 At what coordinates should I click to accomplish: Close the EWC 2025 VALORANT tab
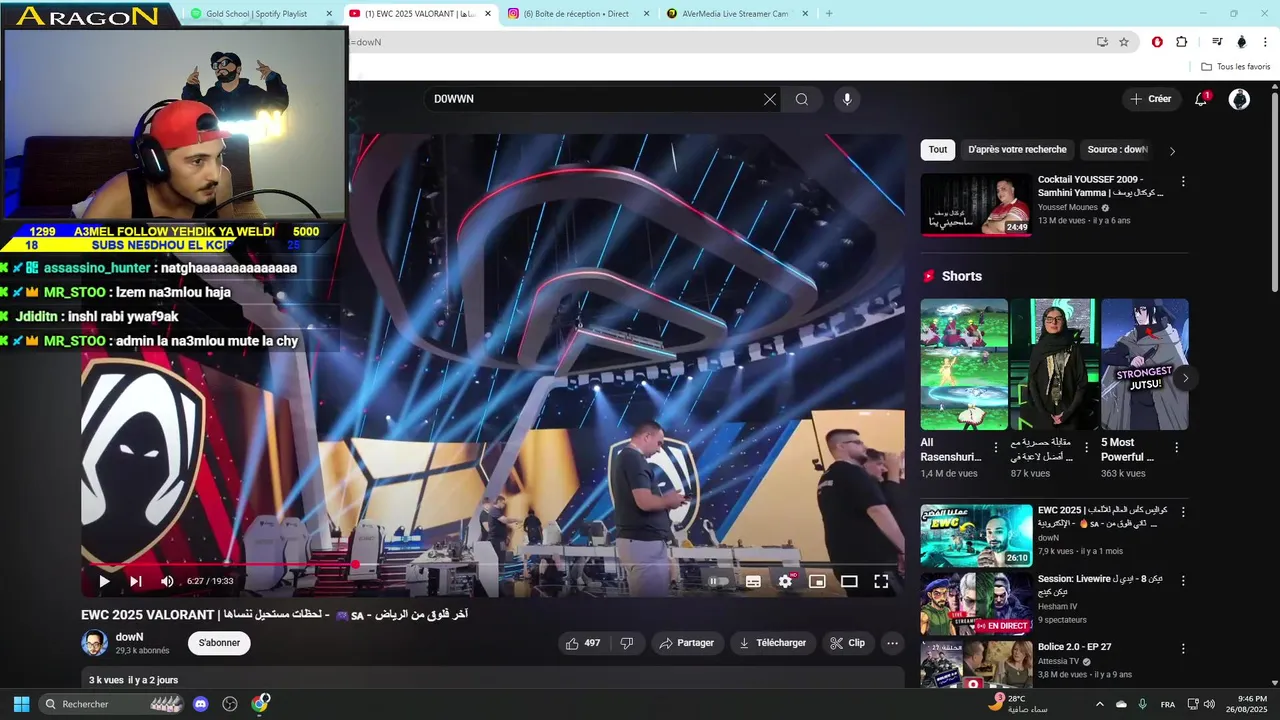click(x=487, y=14)
